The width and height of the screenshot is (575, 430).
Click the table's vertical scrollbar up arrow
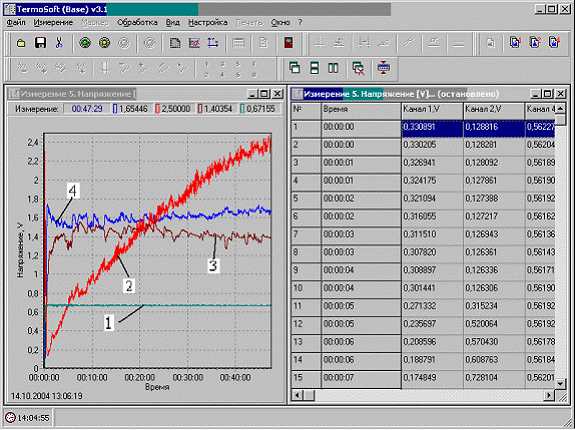click(x=560, y=109)
